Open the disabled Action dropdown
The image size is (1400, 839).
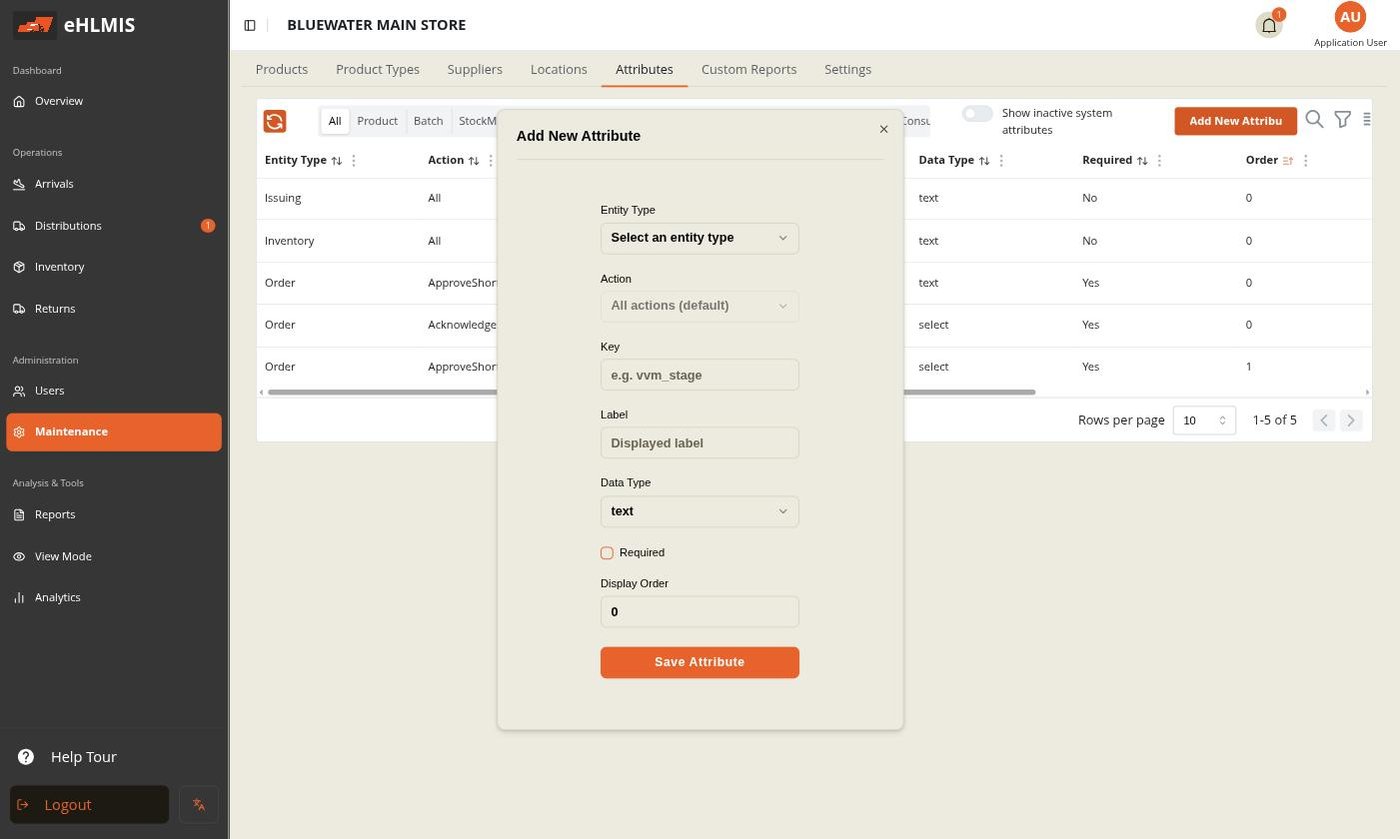point(700,306)
